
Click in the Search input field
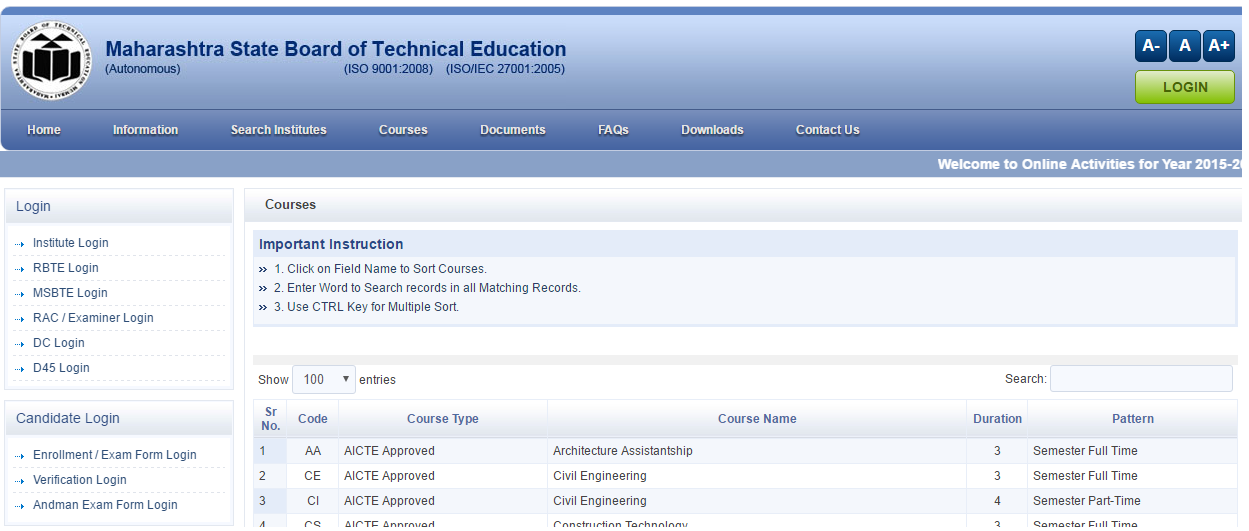tap(1140, 379)
